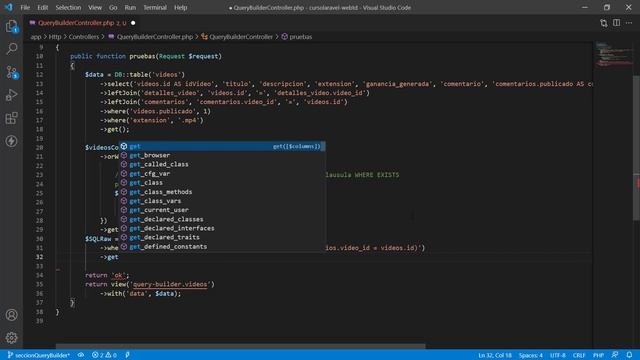Viewport: 640px width, 360px height.
Task: Select 'get_called_class' autocomplete suggestion
Action: pos(222,164)
